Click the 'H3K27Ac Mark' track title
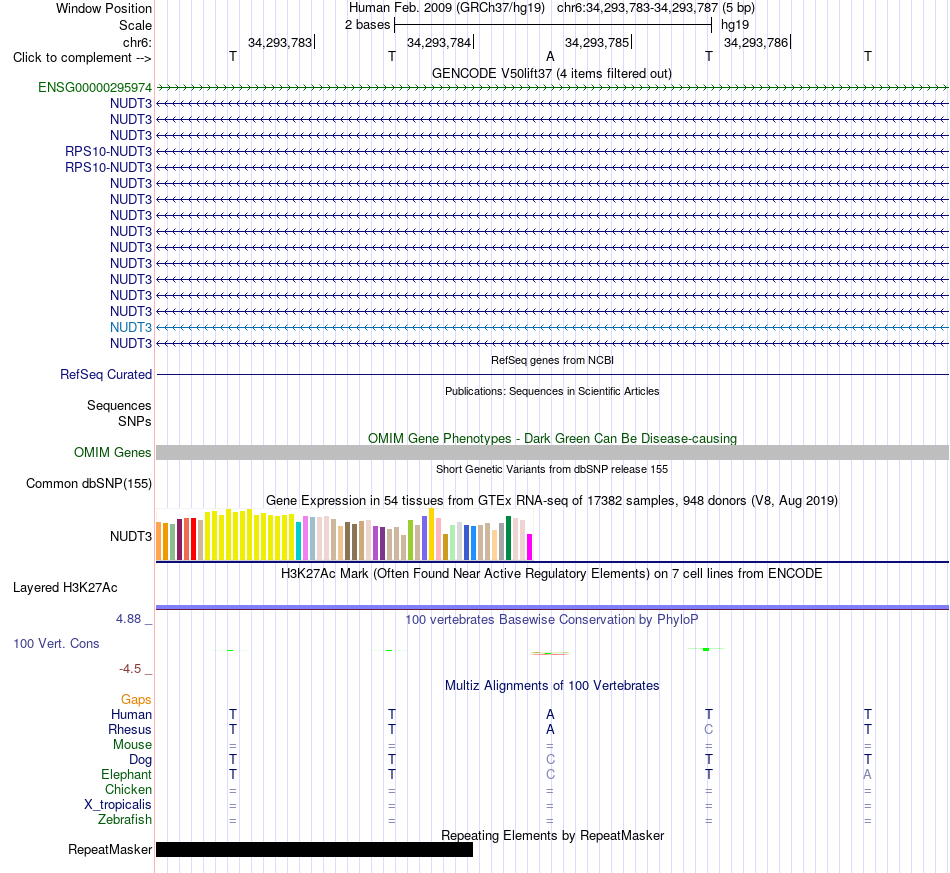 click(x=552, y=574)
